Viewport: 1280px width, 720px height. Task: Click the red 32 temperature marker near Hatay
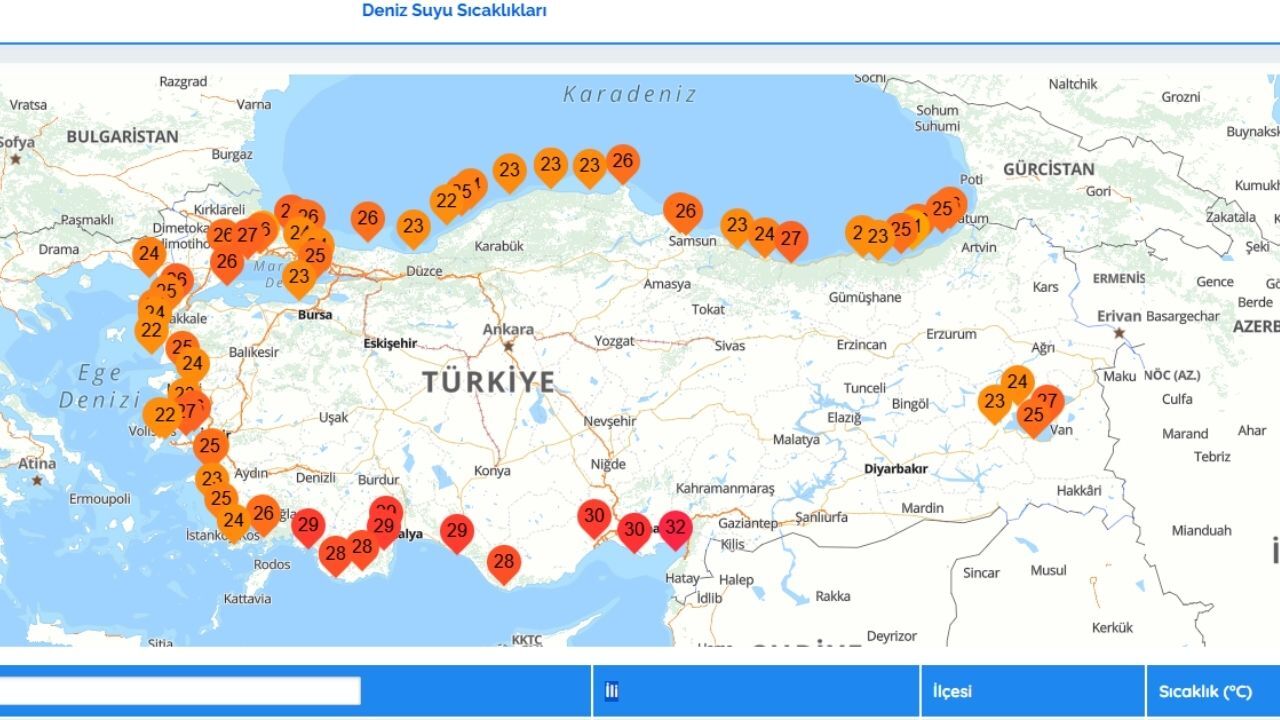pyautogui.click(x=676, y=529)
